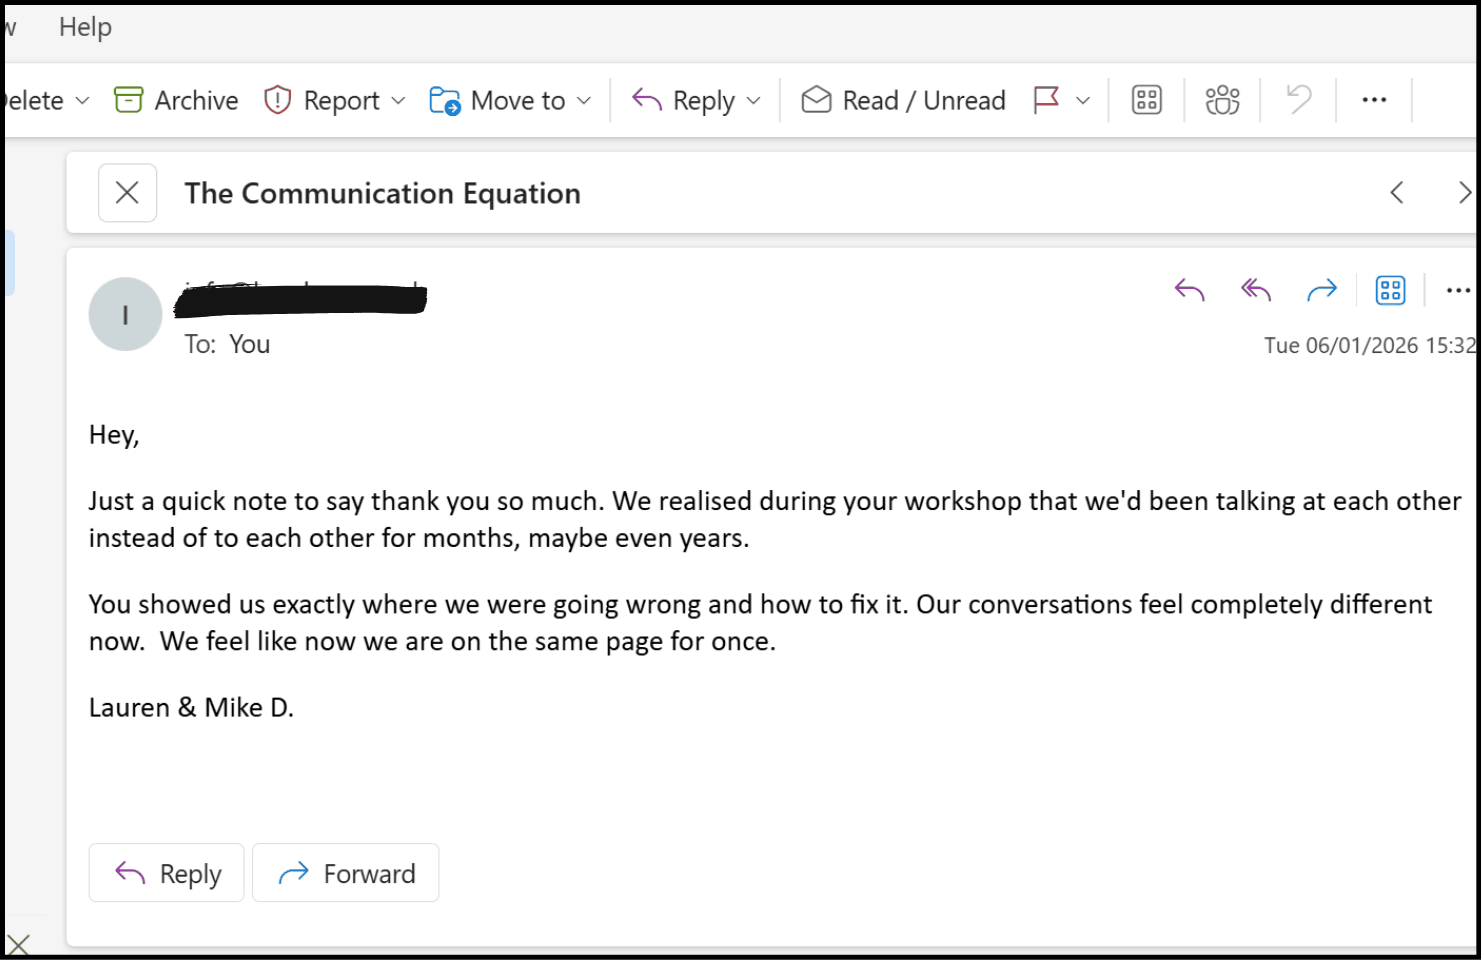Screen dimensions: 1482x960
Task: Click the Reply all icon in message header
Action: tap(1256, 291)
